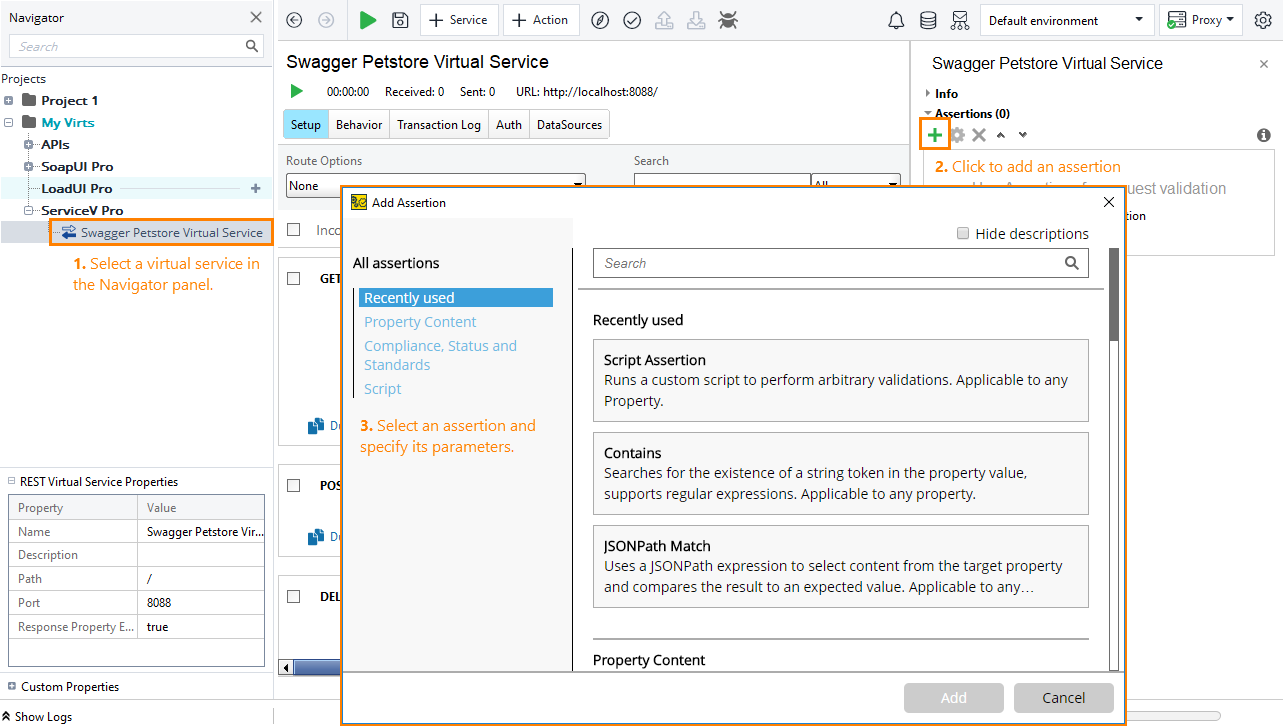Screen dimensions: 1283x727
Task: Click the proxy server icon
Action: click(x=1176, y=20)
